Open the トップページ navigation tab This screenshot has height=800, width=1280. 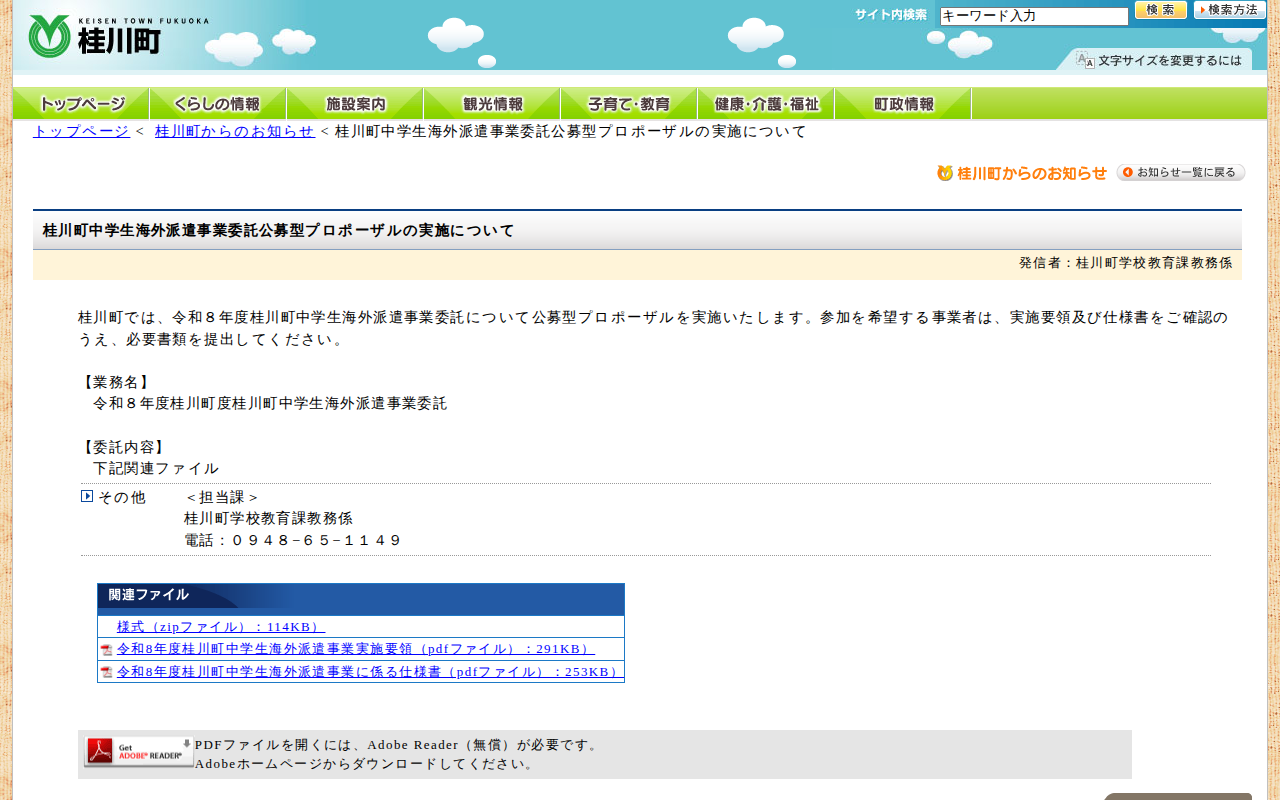point(81,104)
